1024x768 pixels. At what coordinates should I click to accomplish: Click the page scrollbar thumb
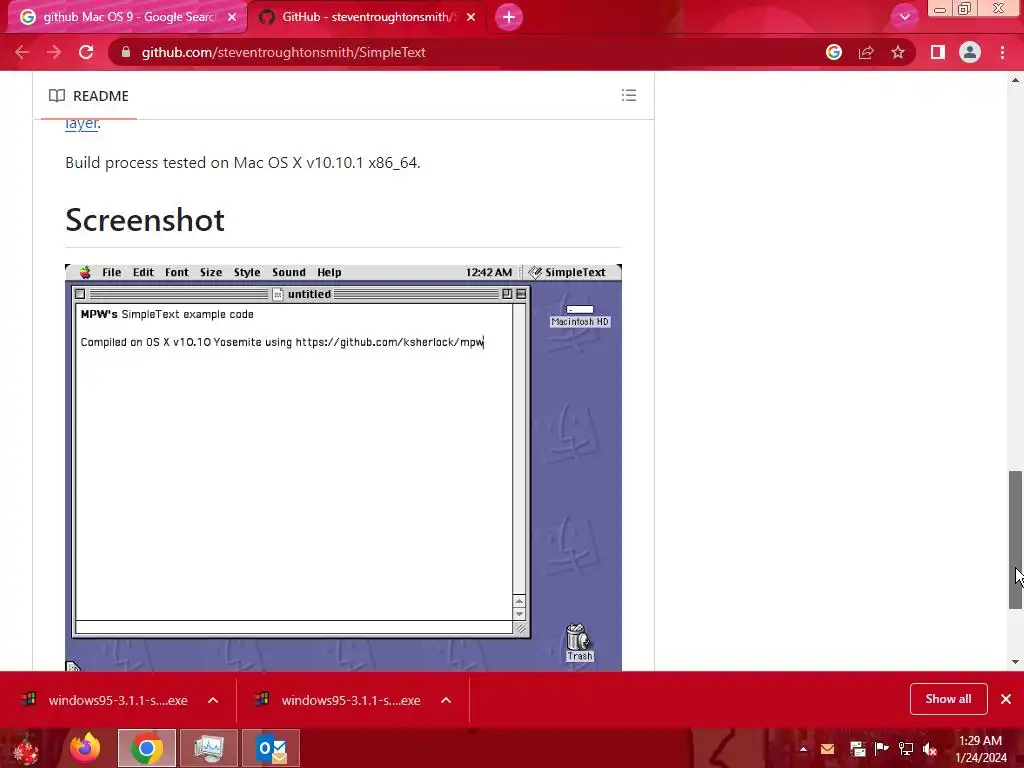[1015, 539]
